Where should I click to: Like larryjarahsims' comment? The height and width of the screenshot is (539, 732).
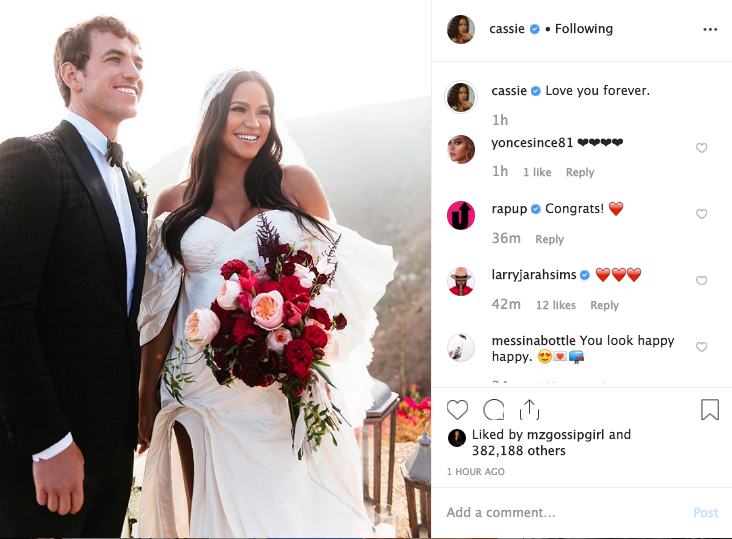click(x=701, y=280)
